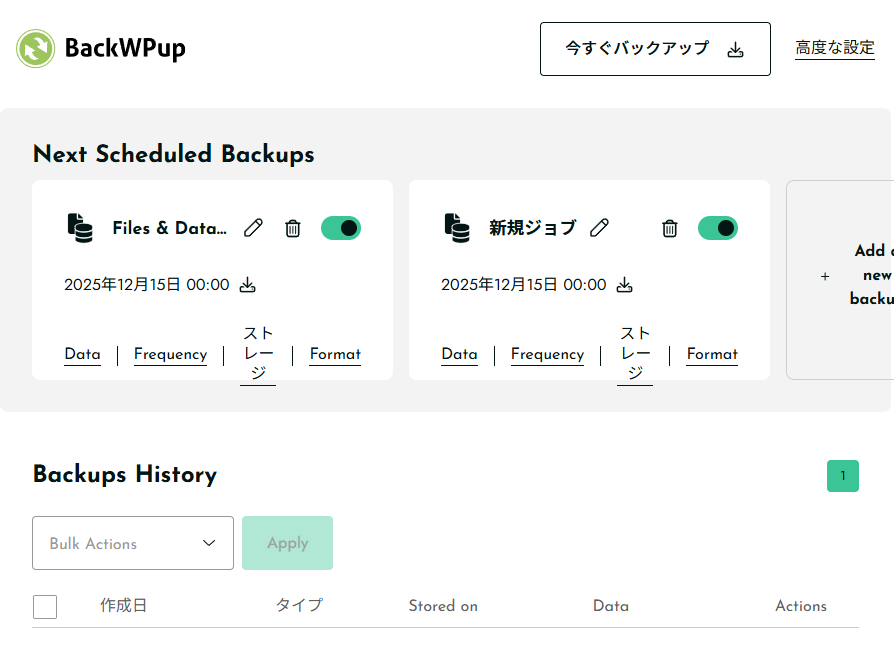Click the 今すぐバックアップ button
The image size is (894, 648).
pyautogui.click(x=655, y=49)
